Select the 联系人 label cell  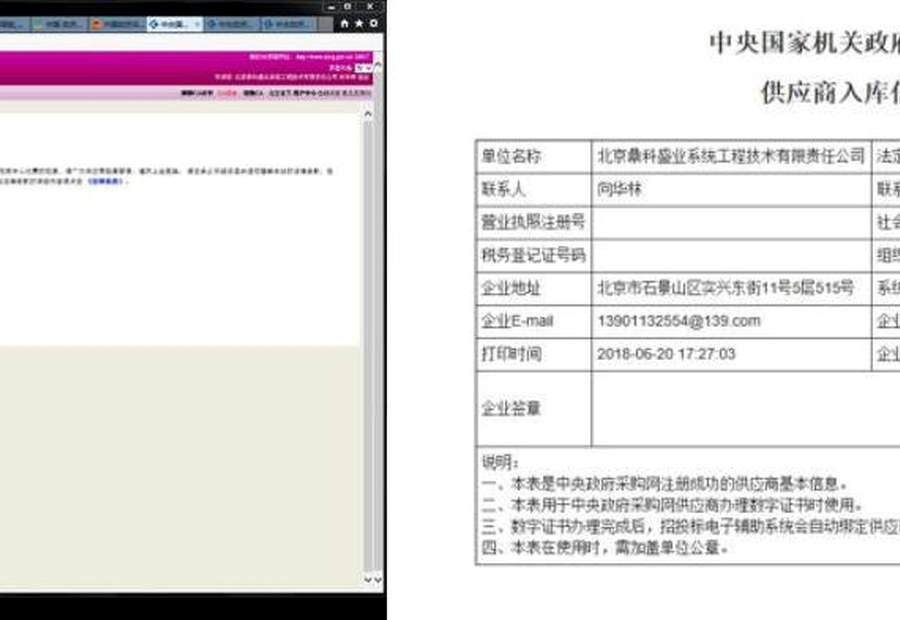(534, 189)
